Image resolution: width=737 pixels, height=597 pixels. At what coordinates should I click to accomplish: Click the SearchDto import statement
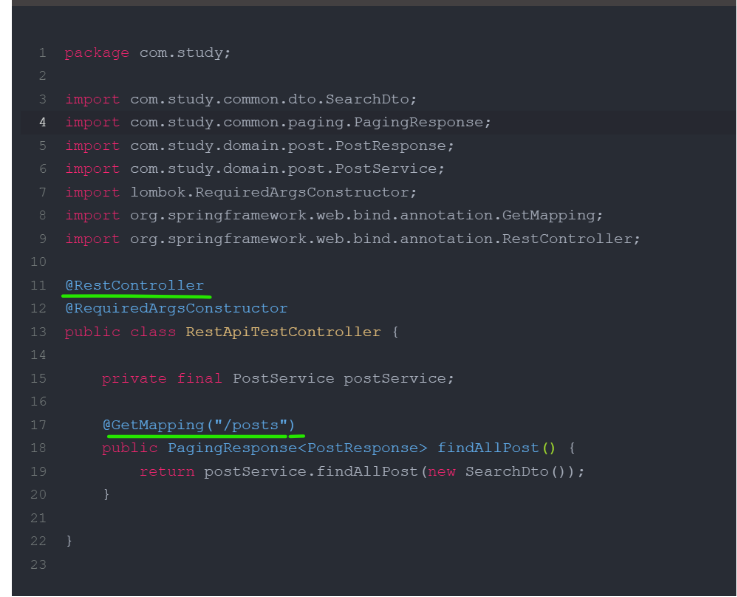click(241, 99)
